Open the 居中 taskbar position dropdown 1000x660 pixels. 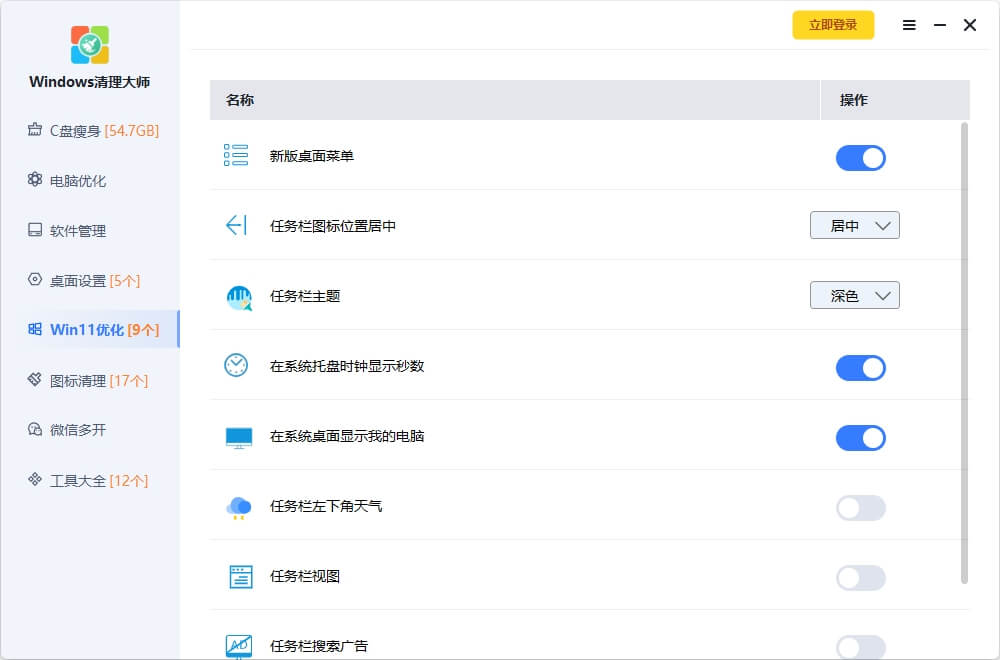click(854, 226)
